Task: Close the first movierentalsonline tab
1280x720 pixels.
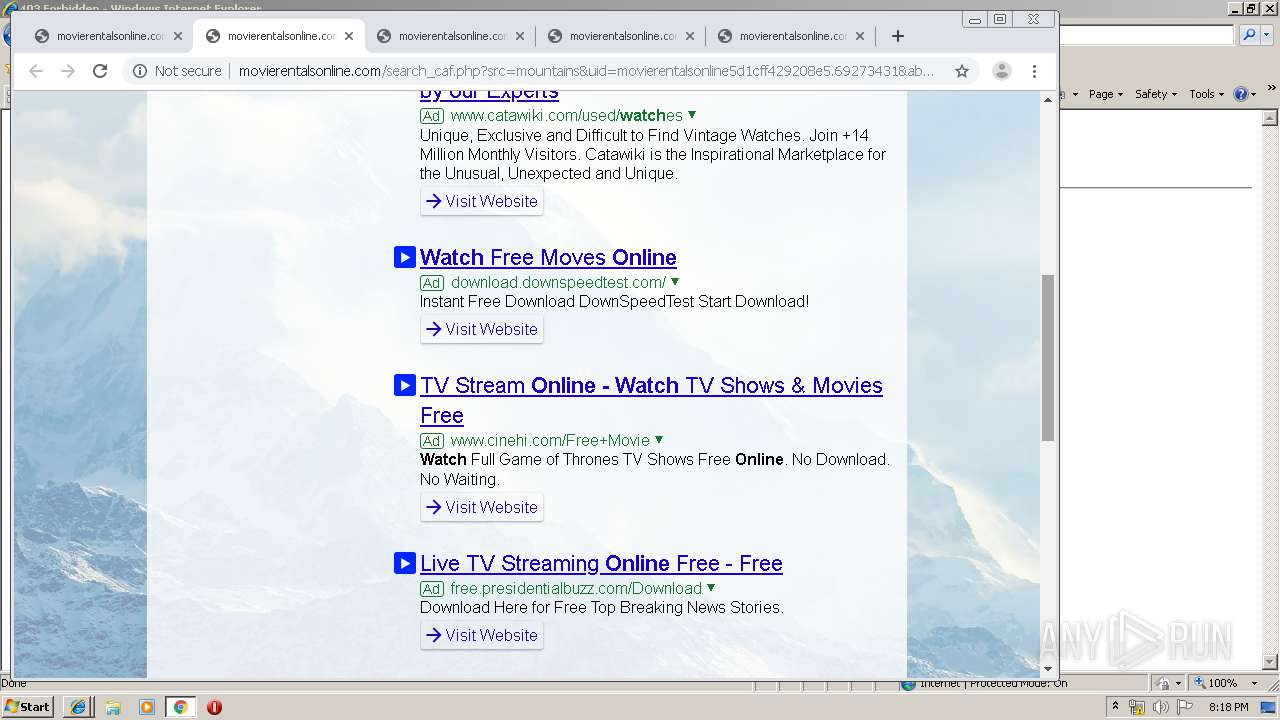Action: point(178,36)
